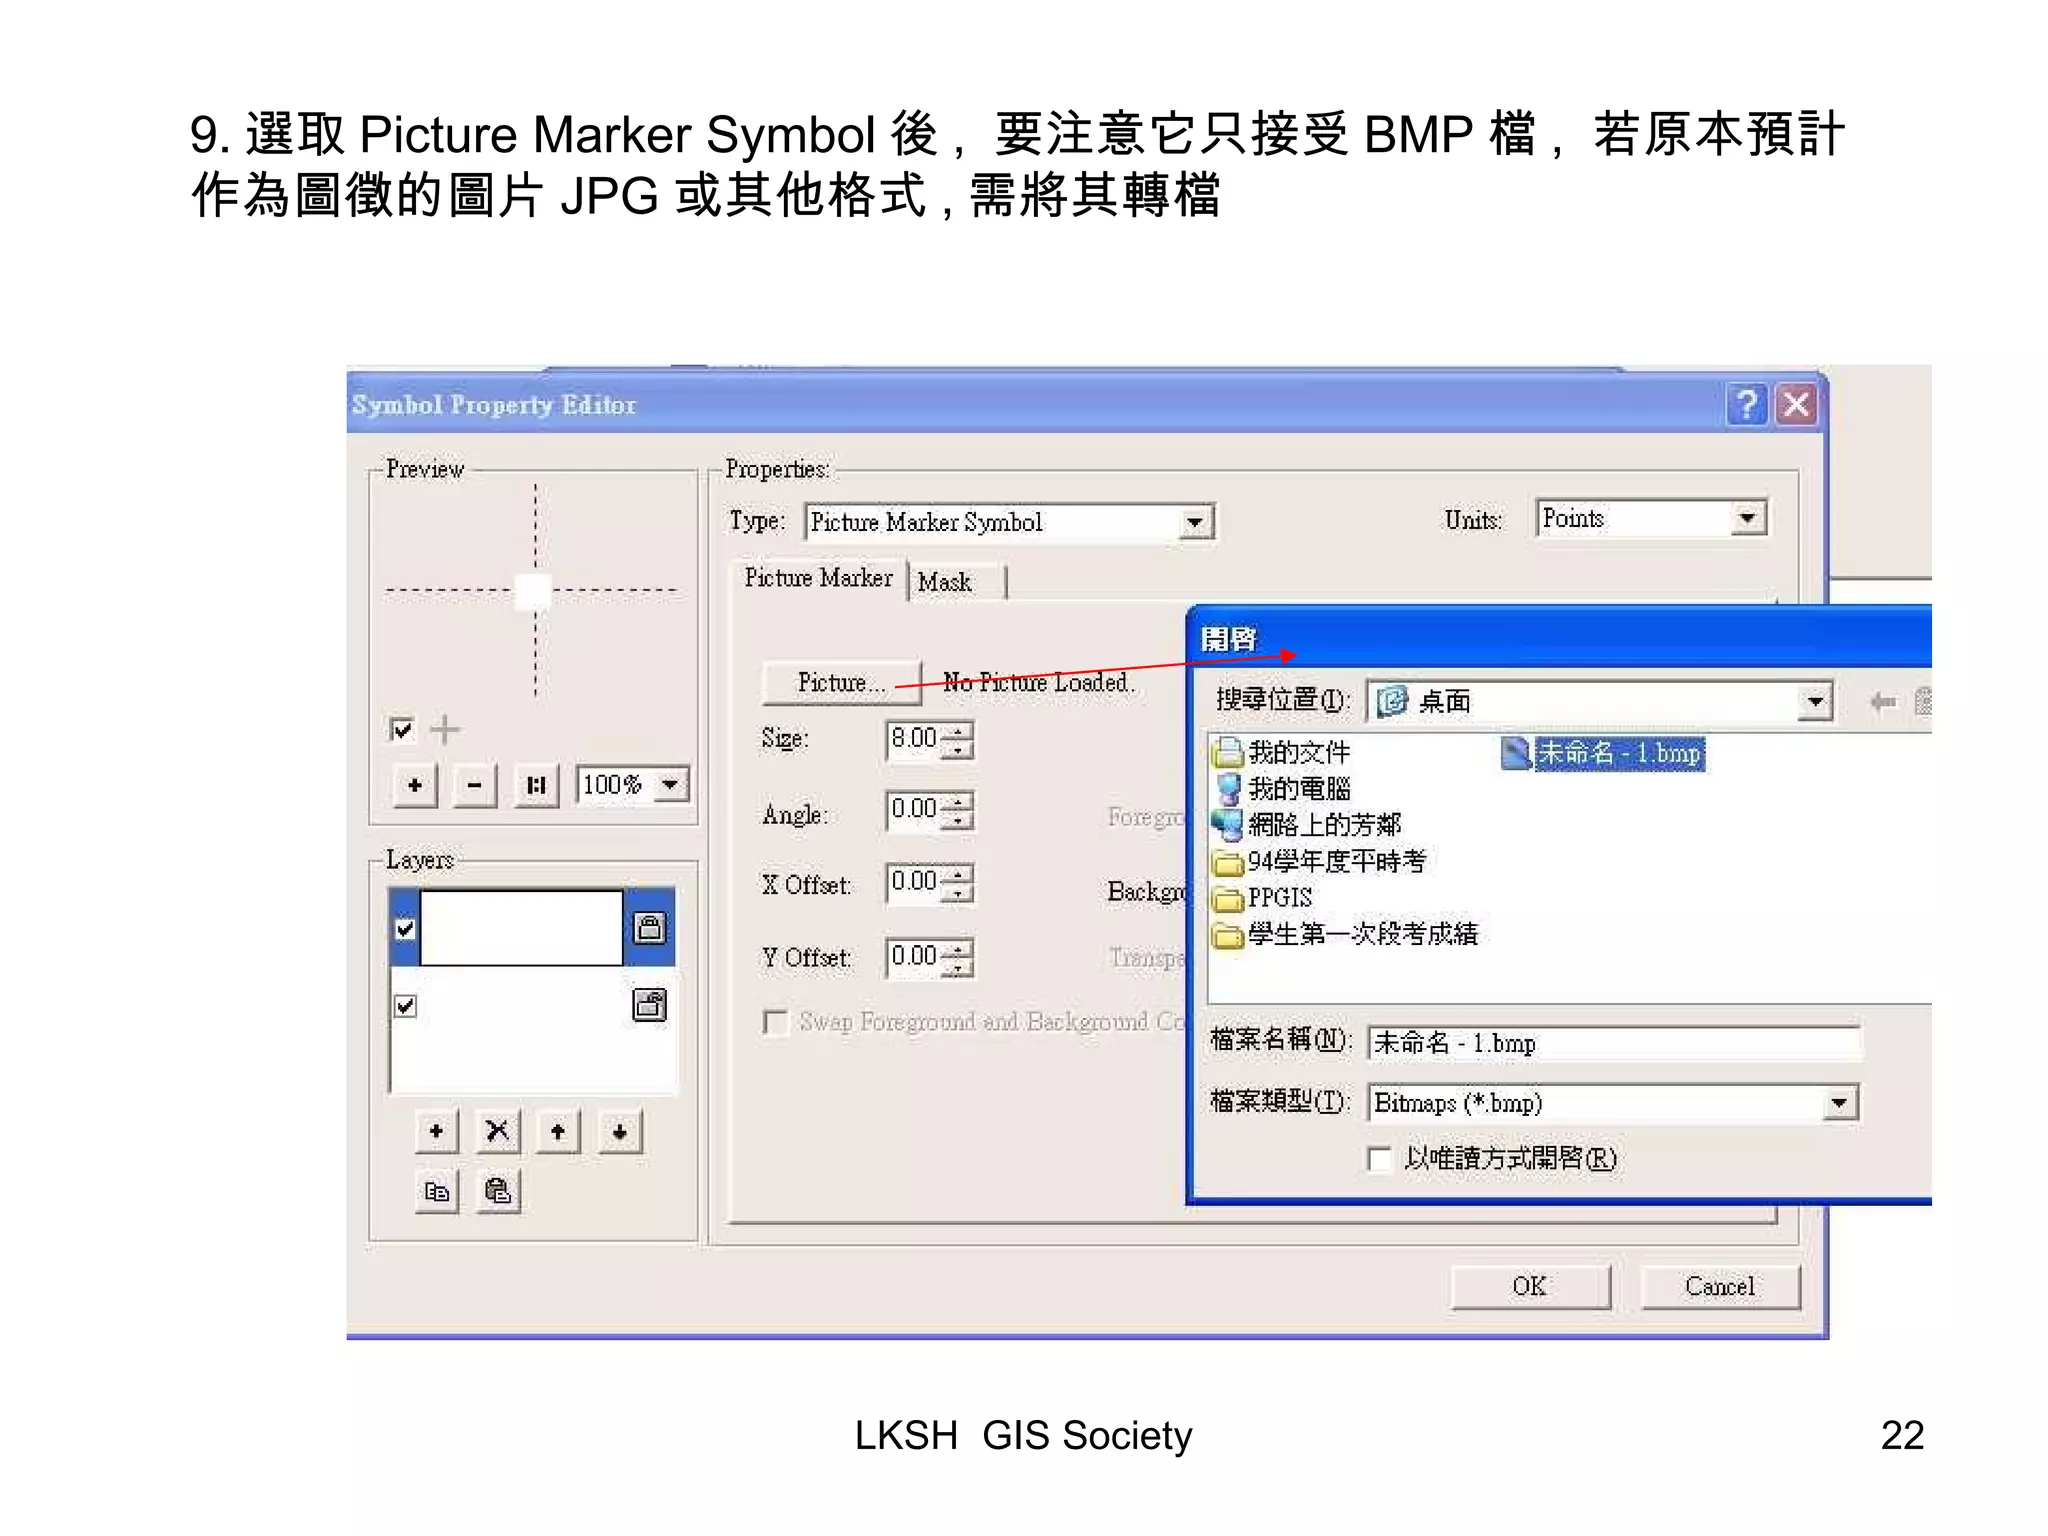Click the back arrow in the open dialog
Viewport: 2048px width, 1536px height.
[x=1883, y=702]
